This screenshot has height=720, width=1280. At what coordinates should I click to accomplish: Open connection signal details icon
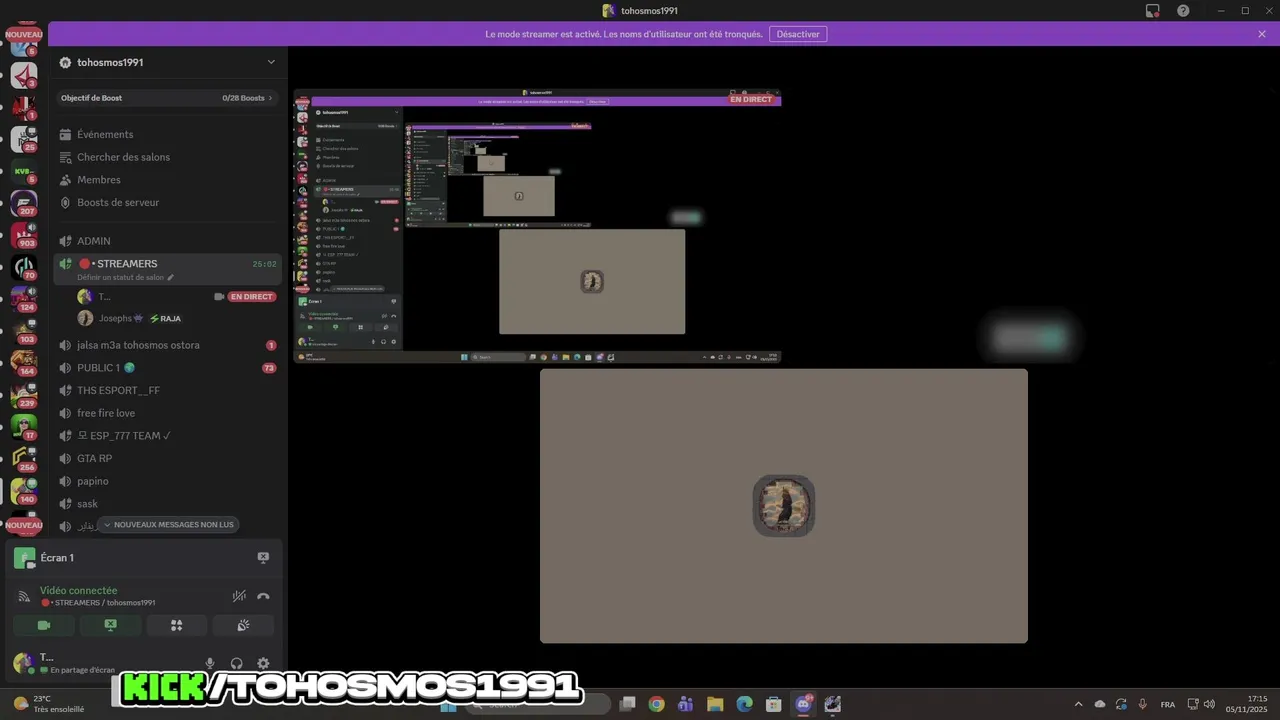[24, 596]
